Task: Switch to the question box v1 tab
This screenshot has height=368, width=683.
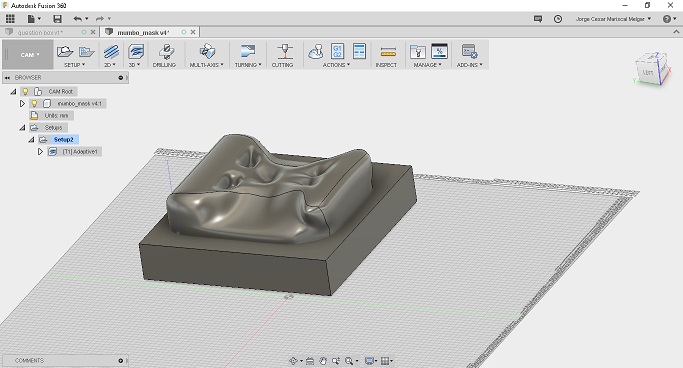Action: click(x=40, y=32)
